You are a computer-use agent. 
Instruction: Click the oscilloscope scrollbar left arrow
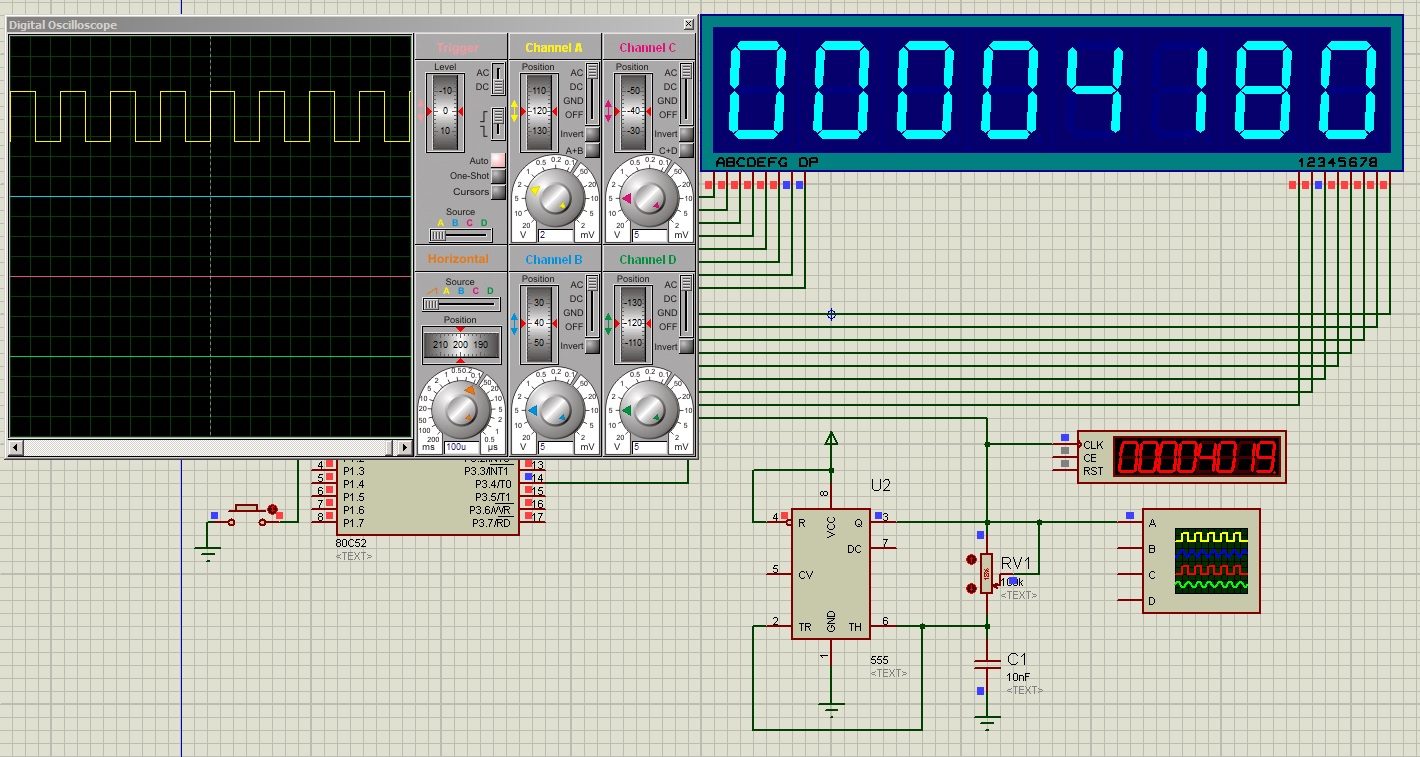[x=16, y=447]
